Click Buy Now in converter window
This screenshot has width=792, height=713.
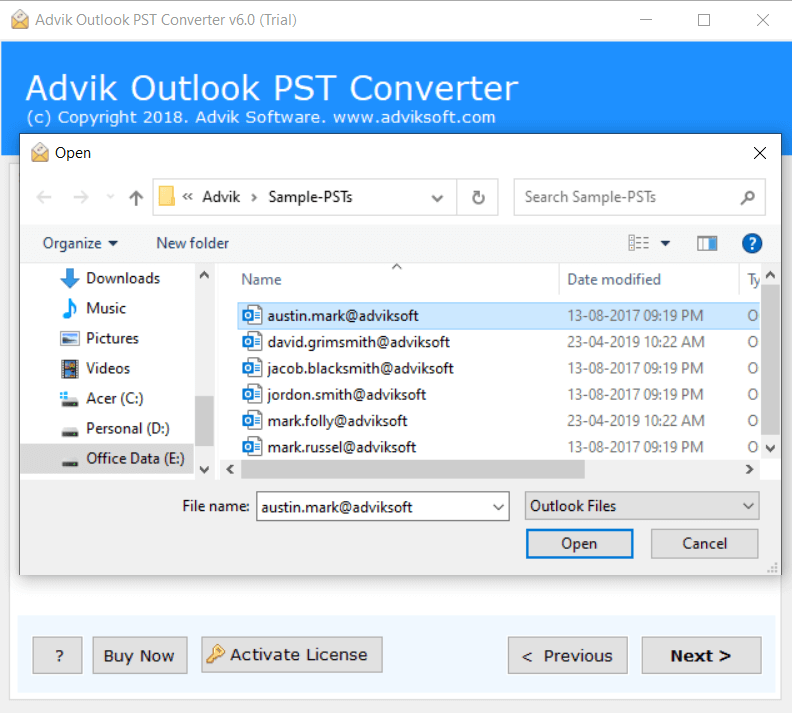click(x=140, y=655)
